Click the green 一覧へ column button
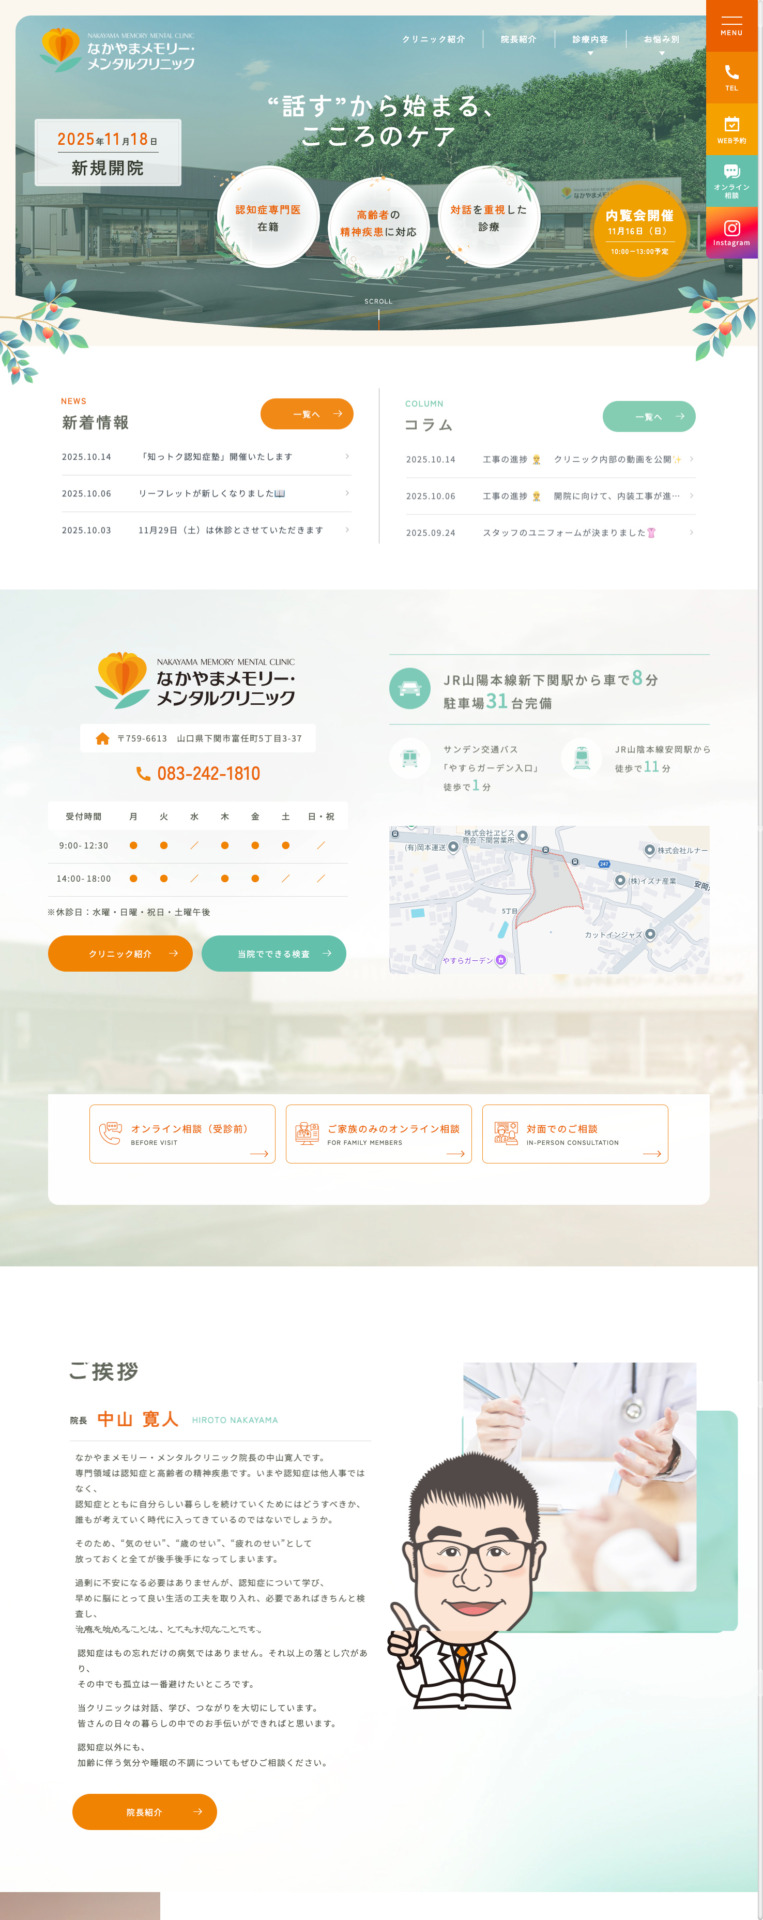This screenshot has height=1920, width=763. click(648, 416)
